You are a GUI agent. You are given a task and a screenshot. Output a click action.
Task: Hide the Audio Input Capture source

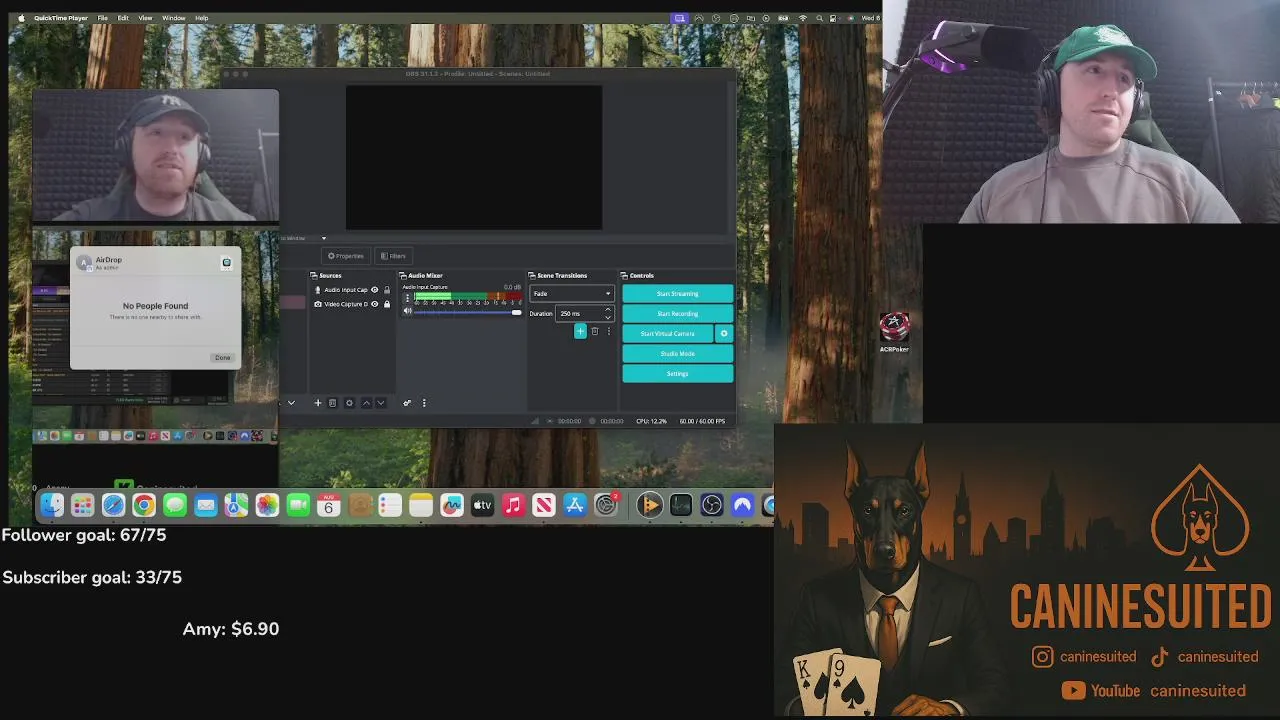[x=375, y=290]
